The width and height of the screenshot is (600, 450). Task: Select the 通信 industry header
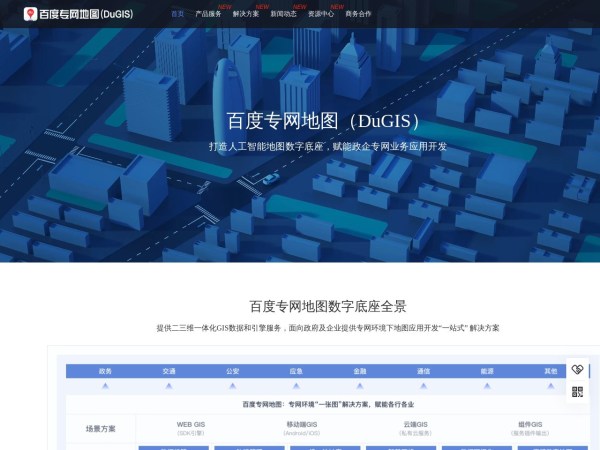(x=423, y=371)
